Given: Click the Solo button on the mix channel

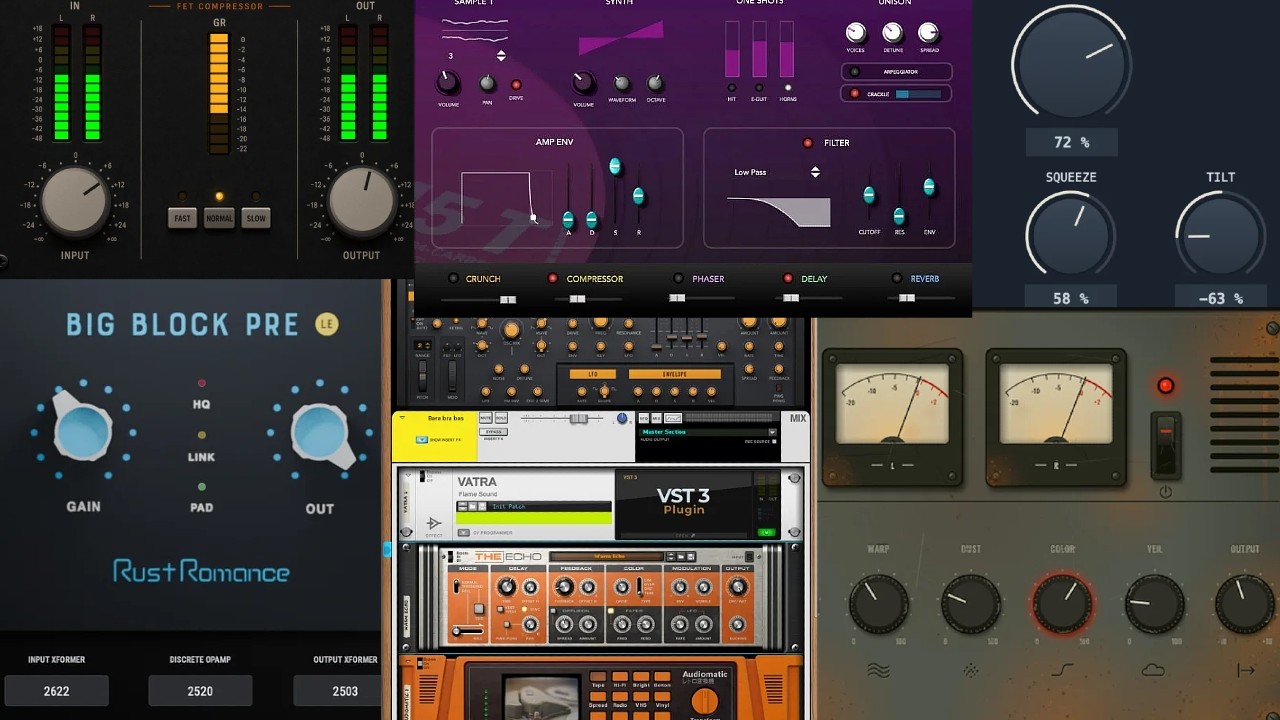Looking at the screenshot, I should click(x=500, y=417).
